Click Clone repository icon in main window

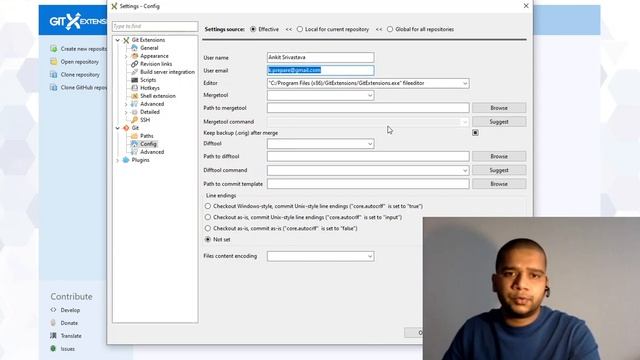click(x=53, y=75)
